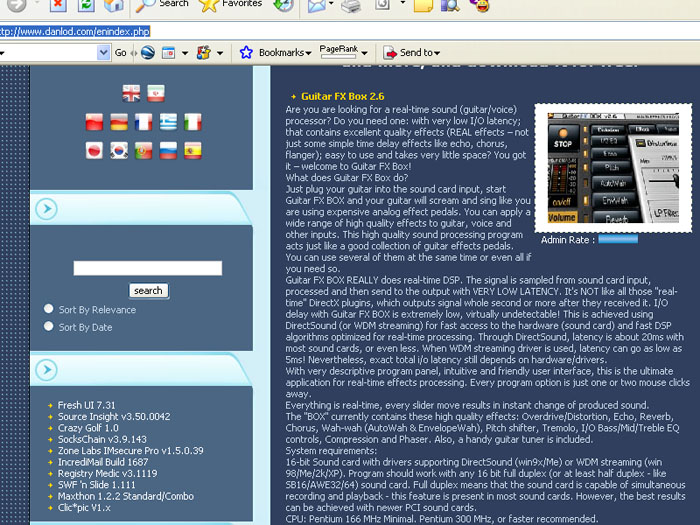Open IncrediMail Build 1687 link
The width and height of the screenshot is (700, 525).
pos(103,462)
